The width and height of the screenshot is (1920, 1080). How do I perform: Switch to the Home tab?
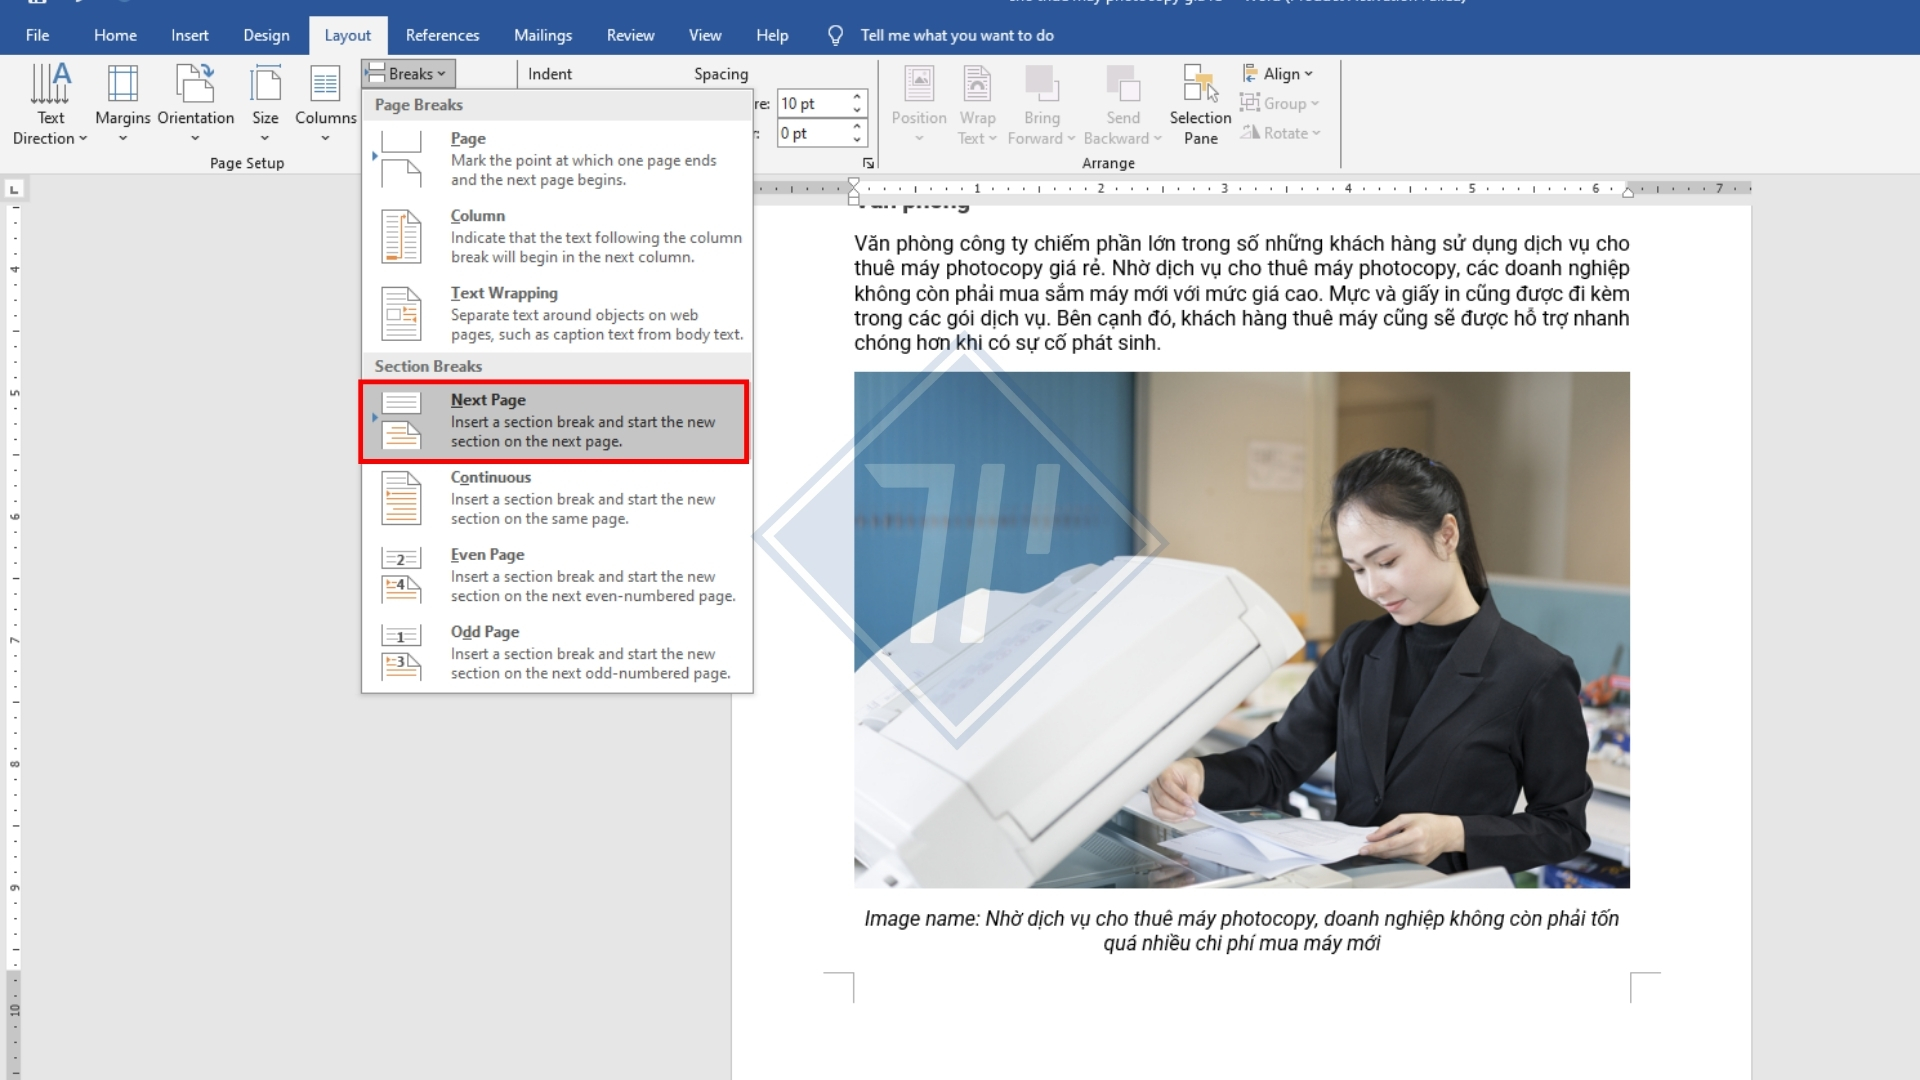coord(115,35)
